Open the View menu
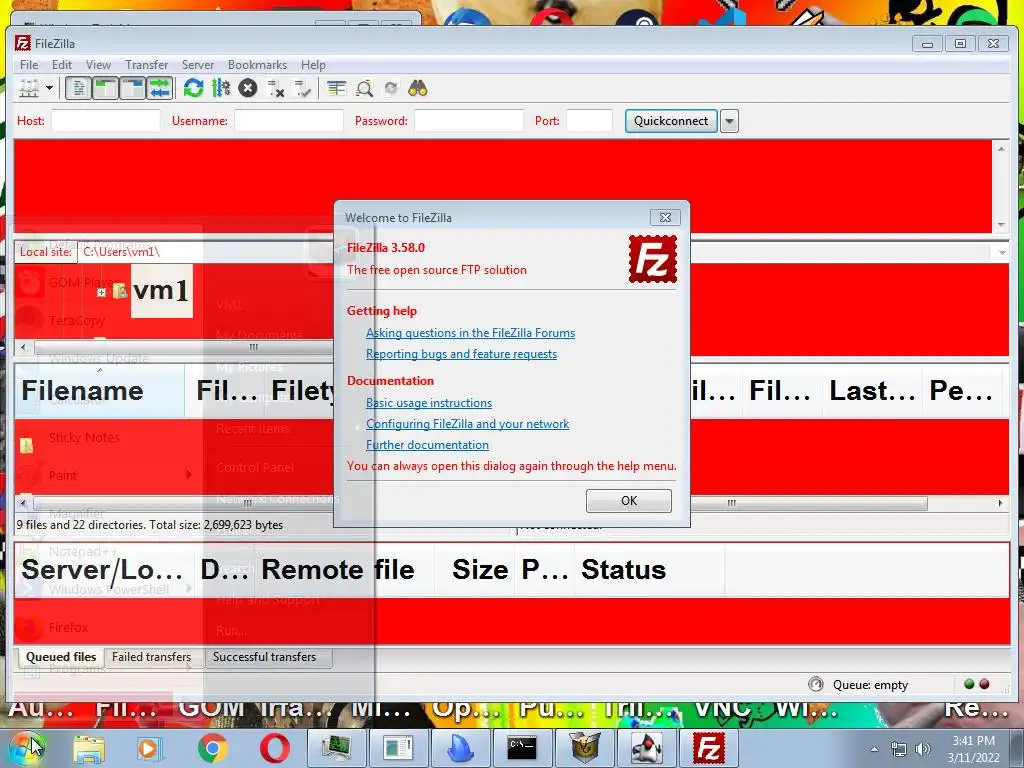Screen dimensions: 1024x768 [x=98, y=65]
